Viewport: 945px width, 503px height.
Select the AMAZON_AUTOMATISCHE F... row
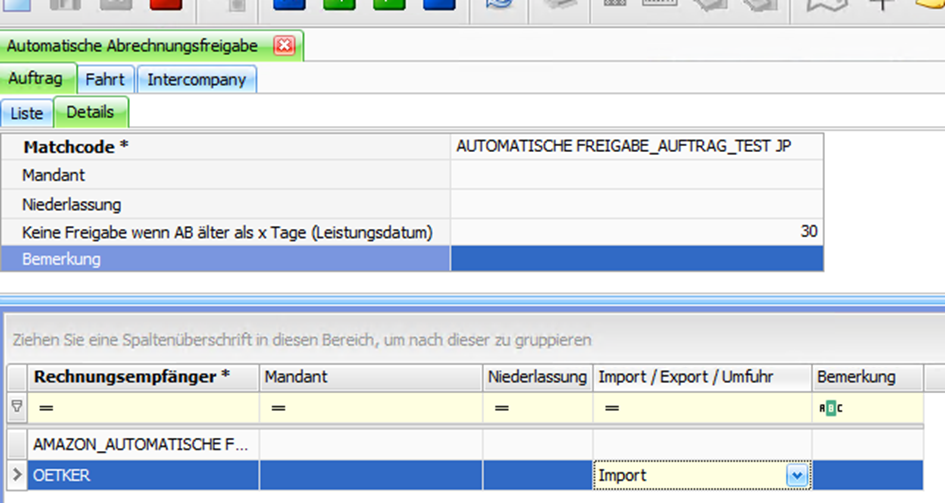143,442
